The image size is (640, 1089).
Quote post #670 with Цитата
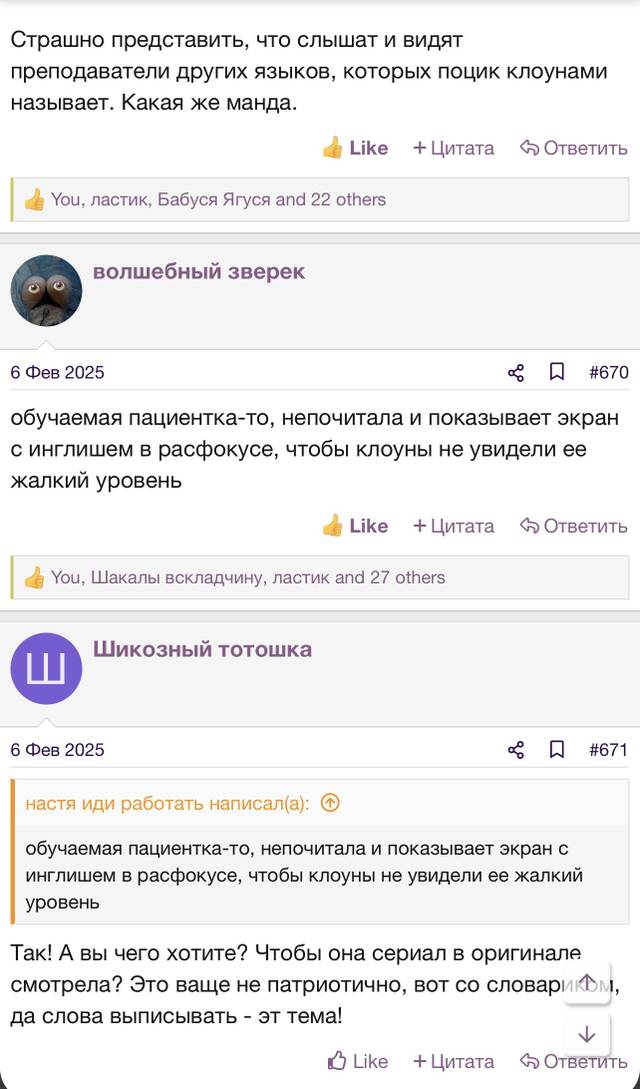click(x=453, y=526)
